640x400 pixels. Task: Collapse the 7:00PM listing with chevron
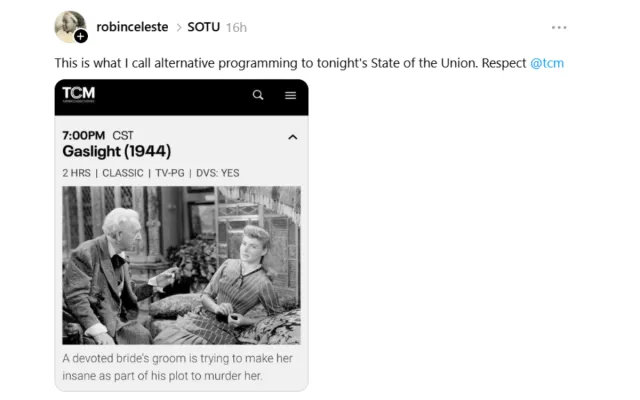click(292, 137)
